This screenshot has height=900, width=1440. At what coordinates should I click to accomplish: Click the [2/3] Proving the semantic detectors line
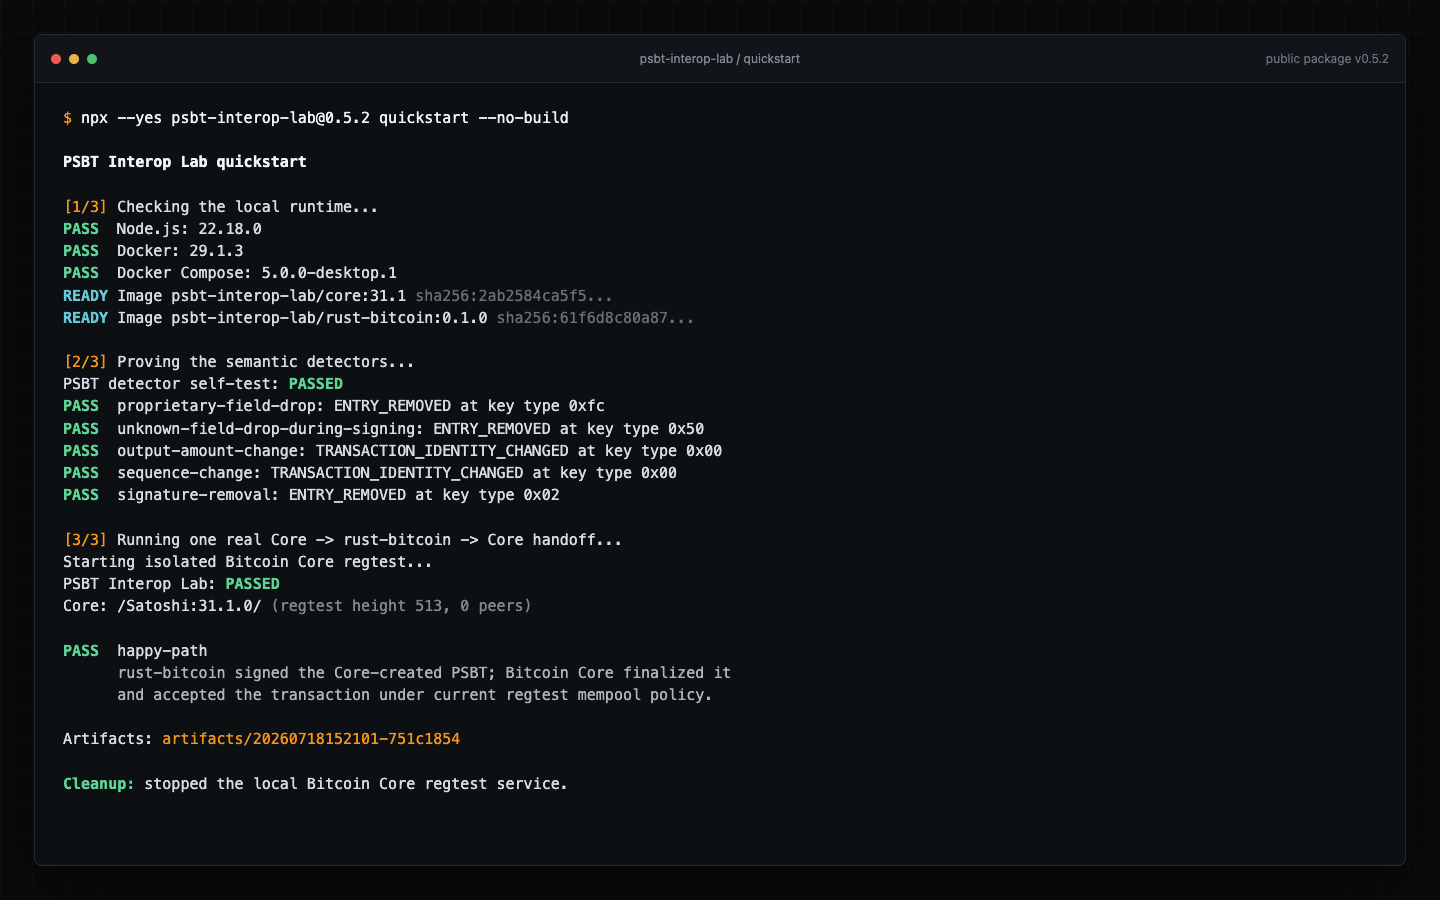tap(239, 362)
